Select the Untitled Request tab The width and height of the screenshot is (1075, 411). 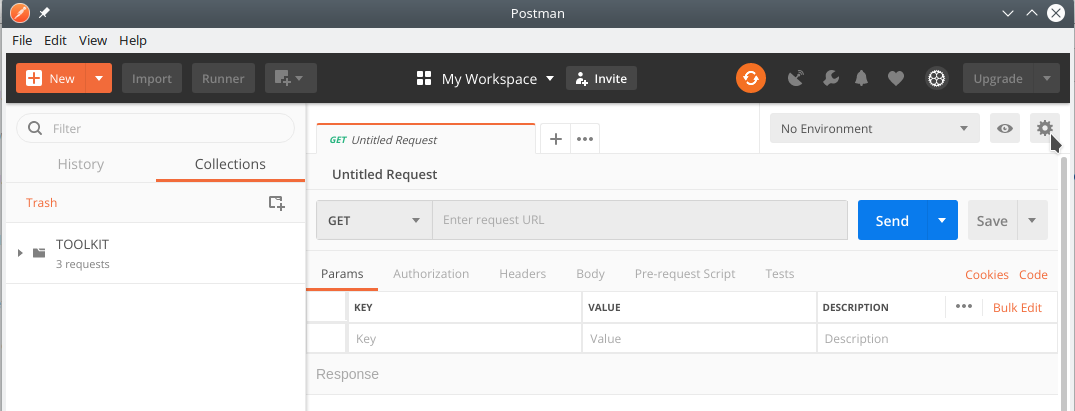click(x=425, y=139)
